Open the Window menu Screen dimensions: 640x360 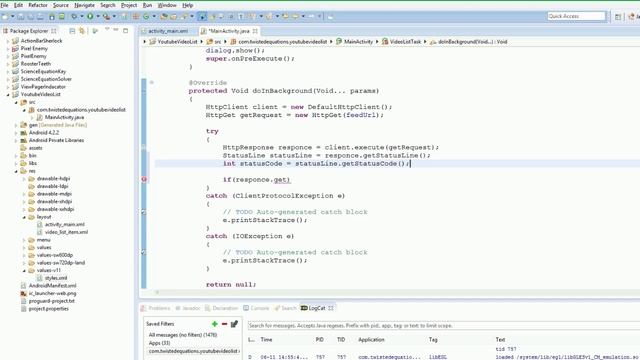167,5
